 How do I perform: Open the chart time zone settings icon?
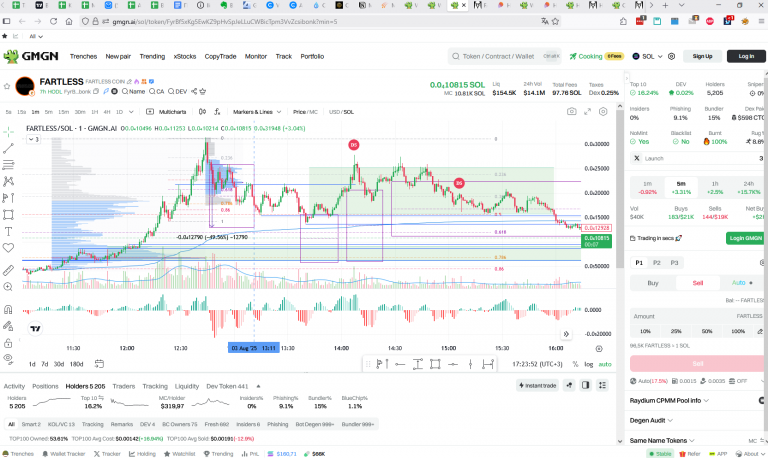pos(599,349)
